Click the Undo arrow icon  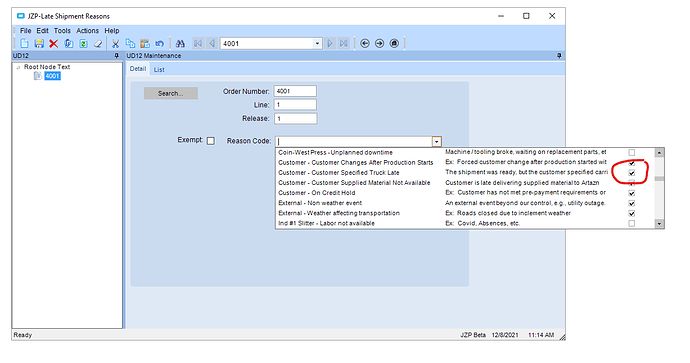[x=159, y=44]
